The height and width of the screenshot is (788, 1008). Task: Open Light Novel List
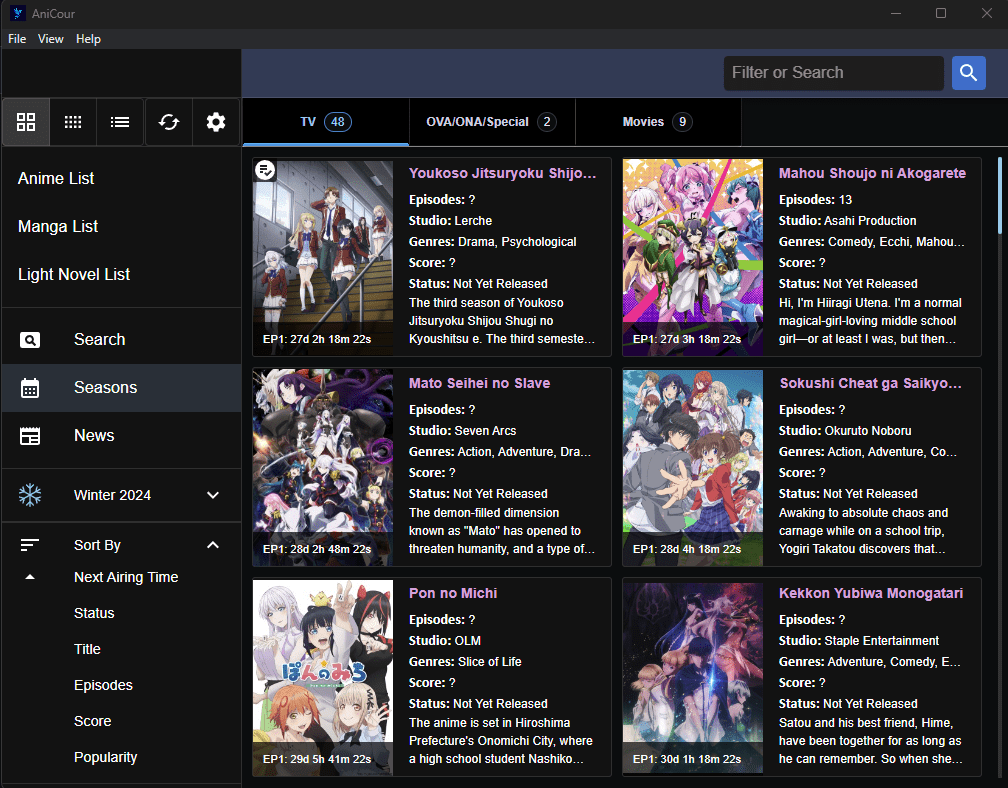tap(74, 275)
